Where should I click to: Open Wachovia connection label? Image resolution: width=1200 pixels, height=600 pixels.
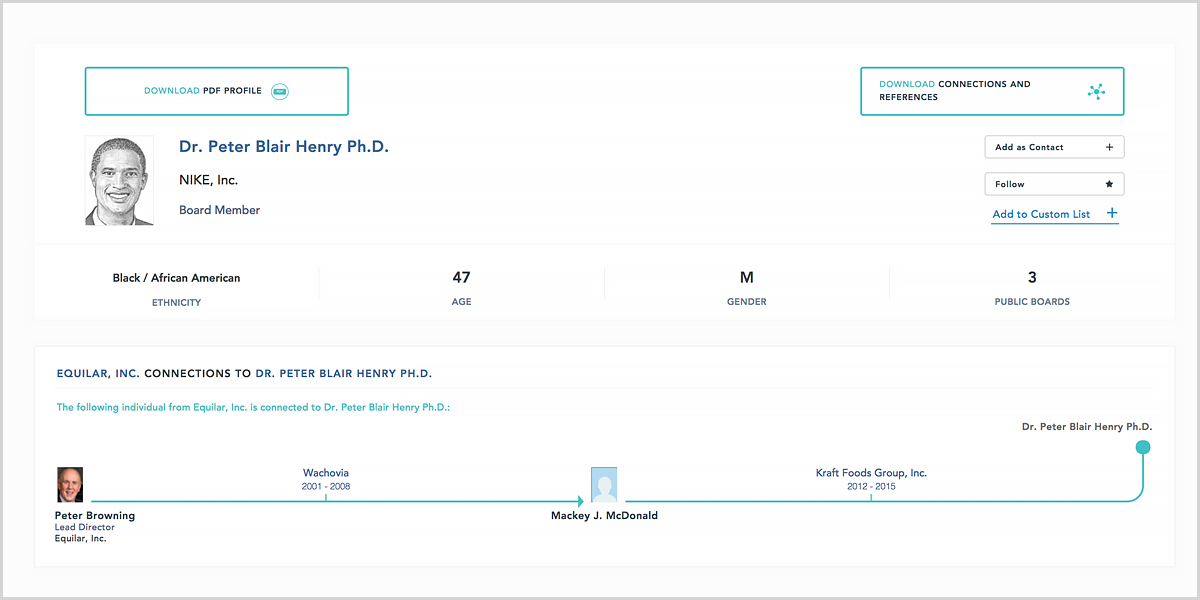(326, 473)
